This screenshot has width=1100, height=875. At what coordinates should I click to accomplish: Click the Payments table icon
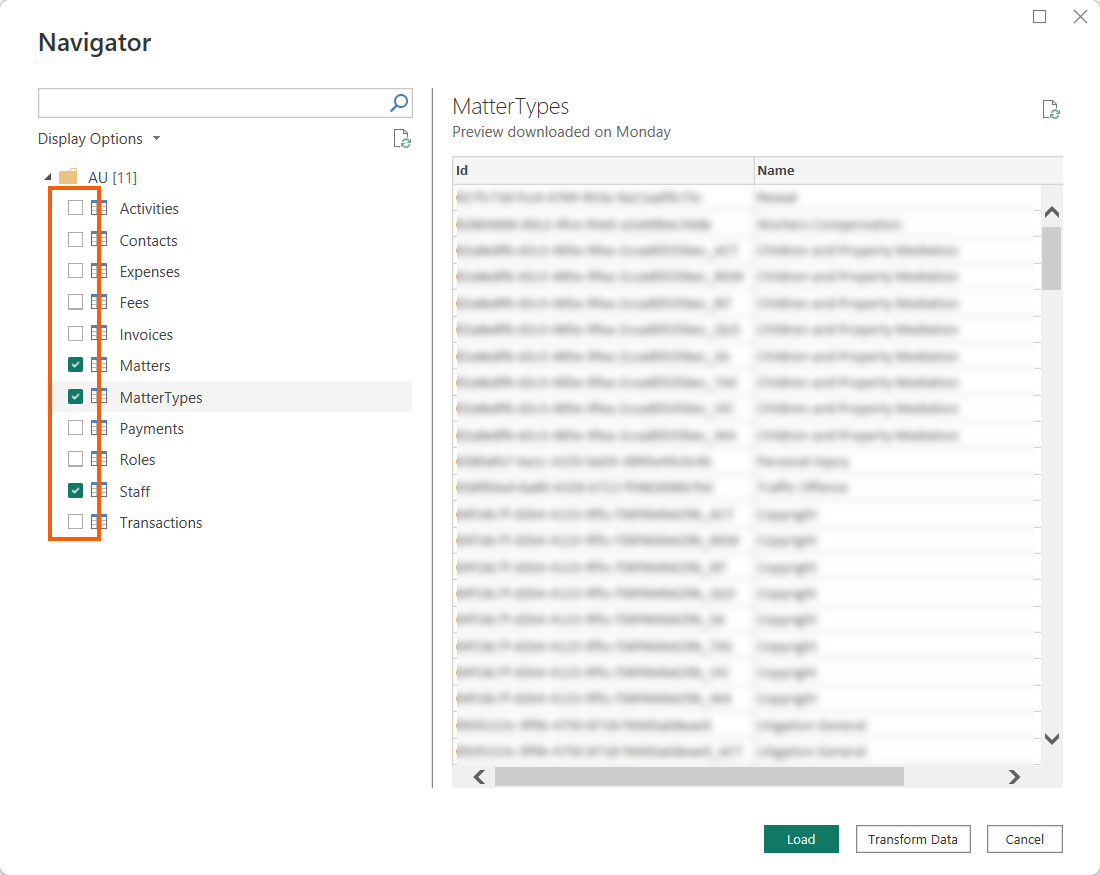point(99,428)
